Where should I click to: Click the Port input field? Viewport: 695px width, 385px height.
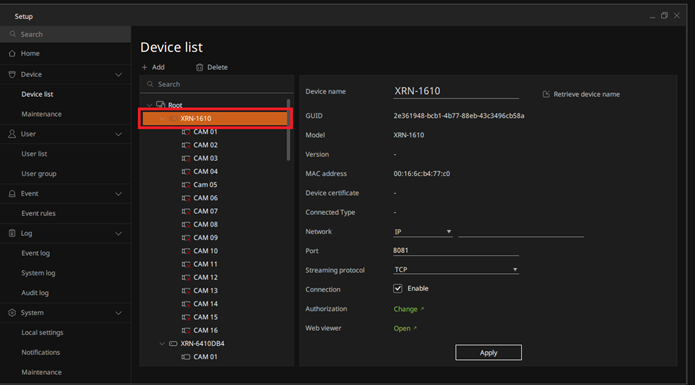pyautogui.click(x=456, y=251)
